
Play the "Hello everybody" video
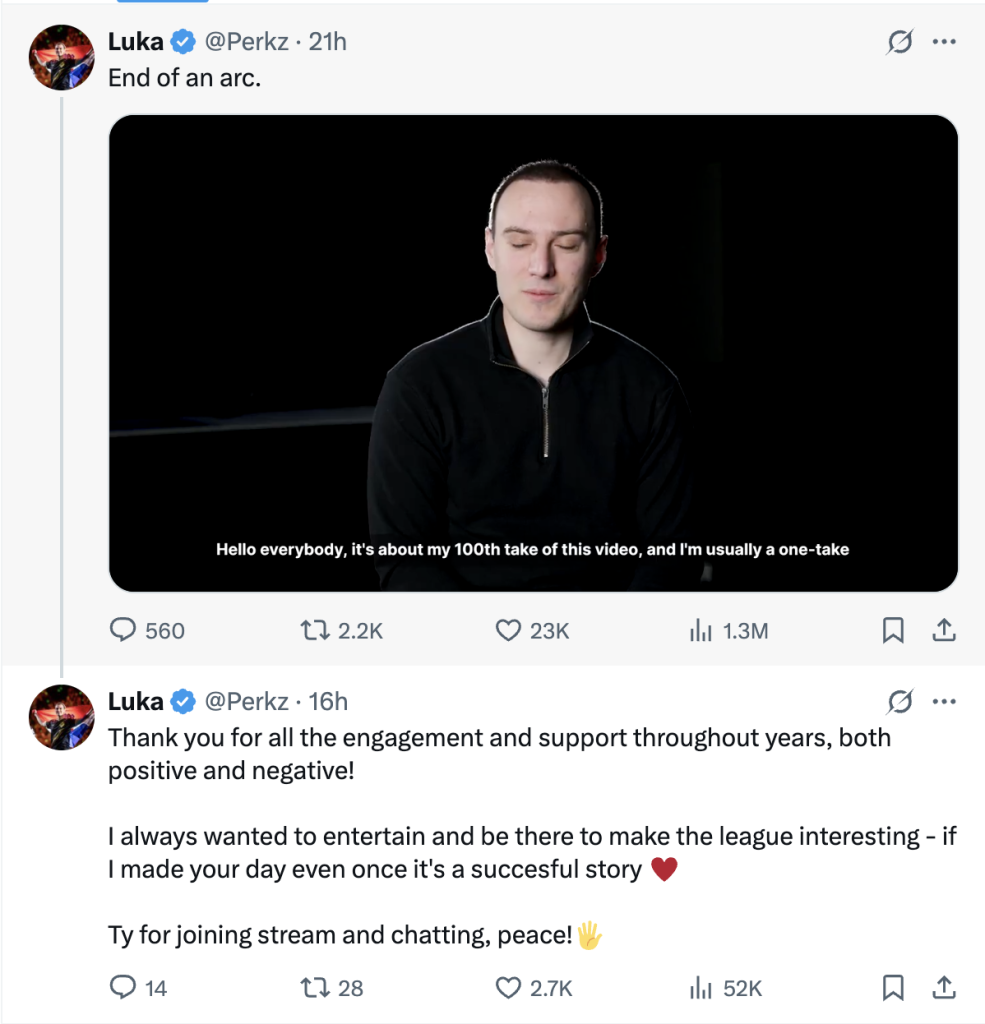click(533, 352)
